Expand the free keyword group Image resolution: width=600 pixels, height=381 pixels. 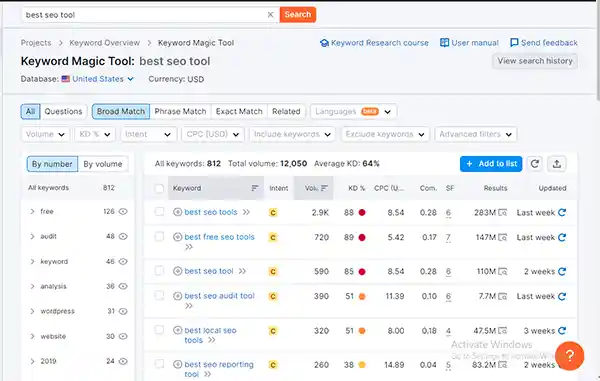pos(33,211)
